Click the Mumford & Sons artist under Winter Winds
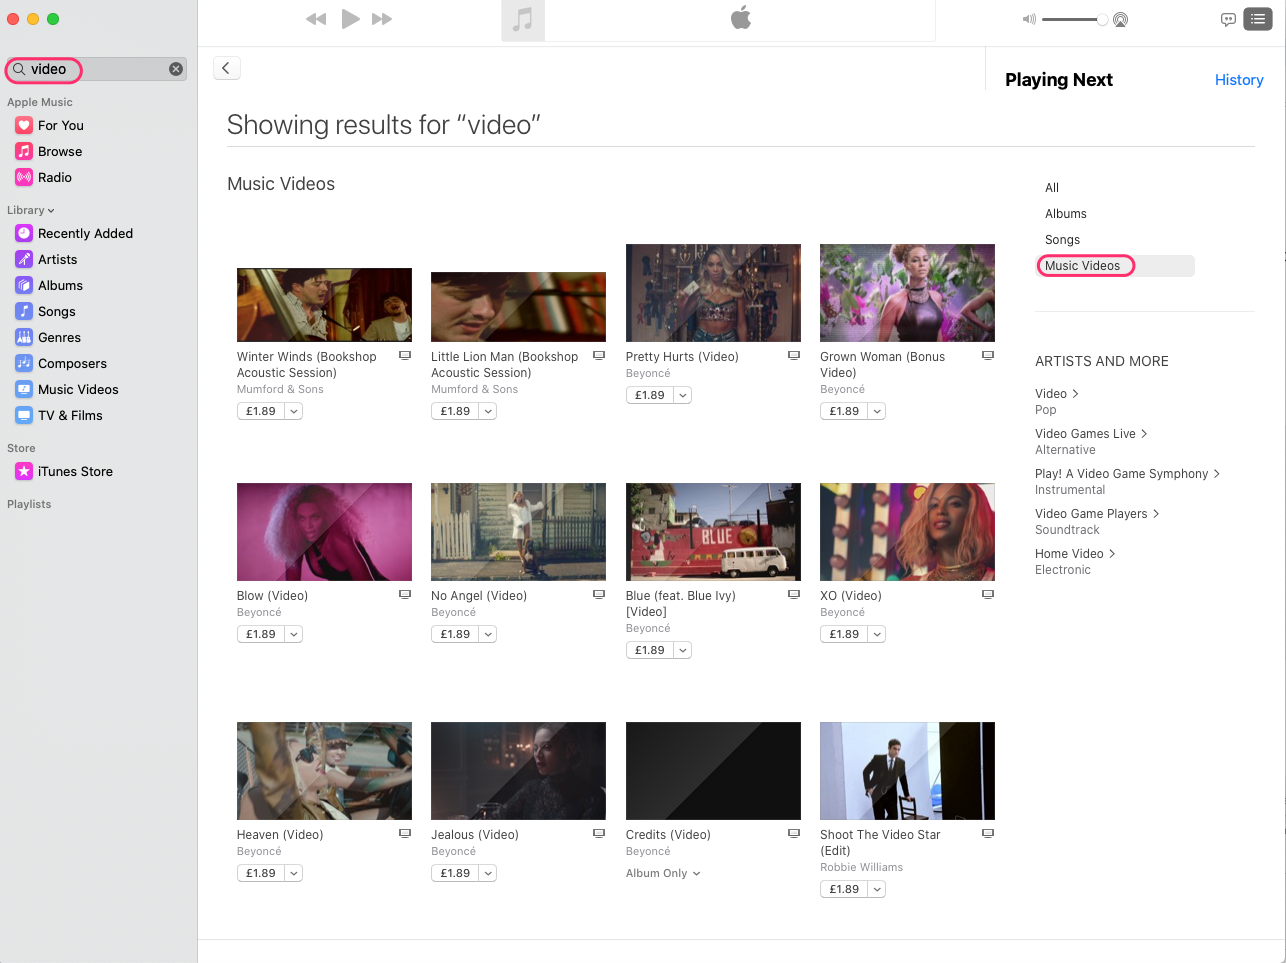The image size is (1286, 963). pyautogui.click(x=280, y=389)
